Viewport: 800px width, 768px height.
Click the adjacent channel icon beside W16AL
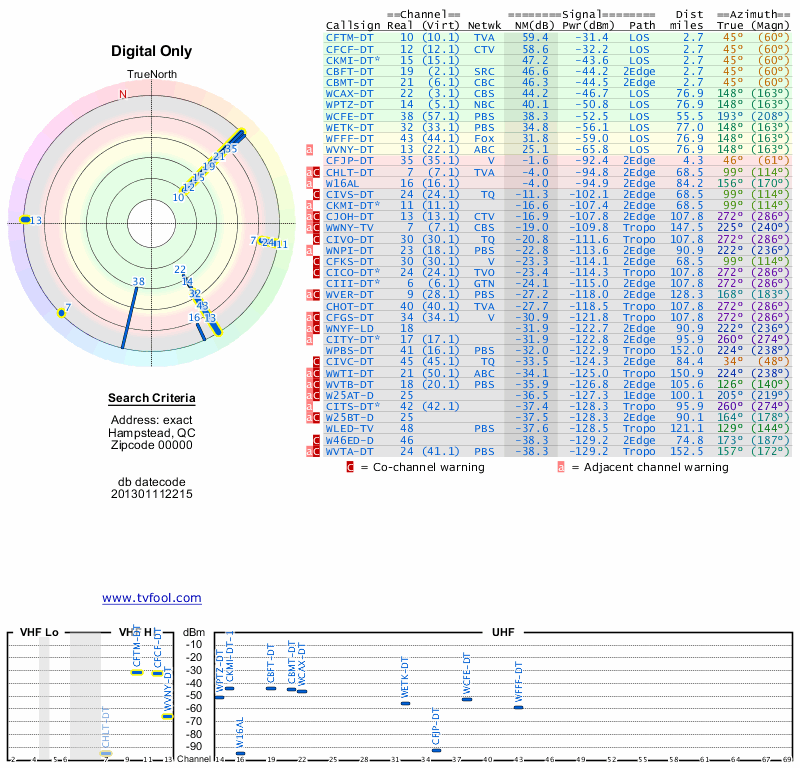310,183
